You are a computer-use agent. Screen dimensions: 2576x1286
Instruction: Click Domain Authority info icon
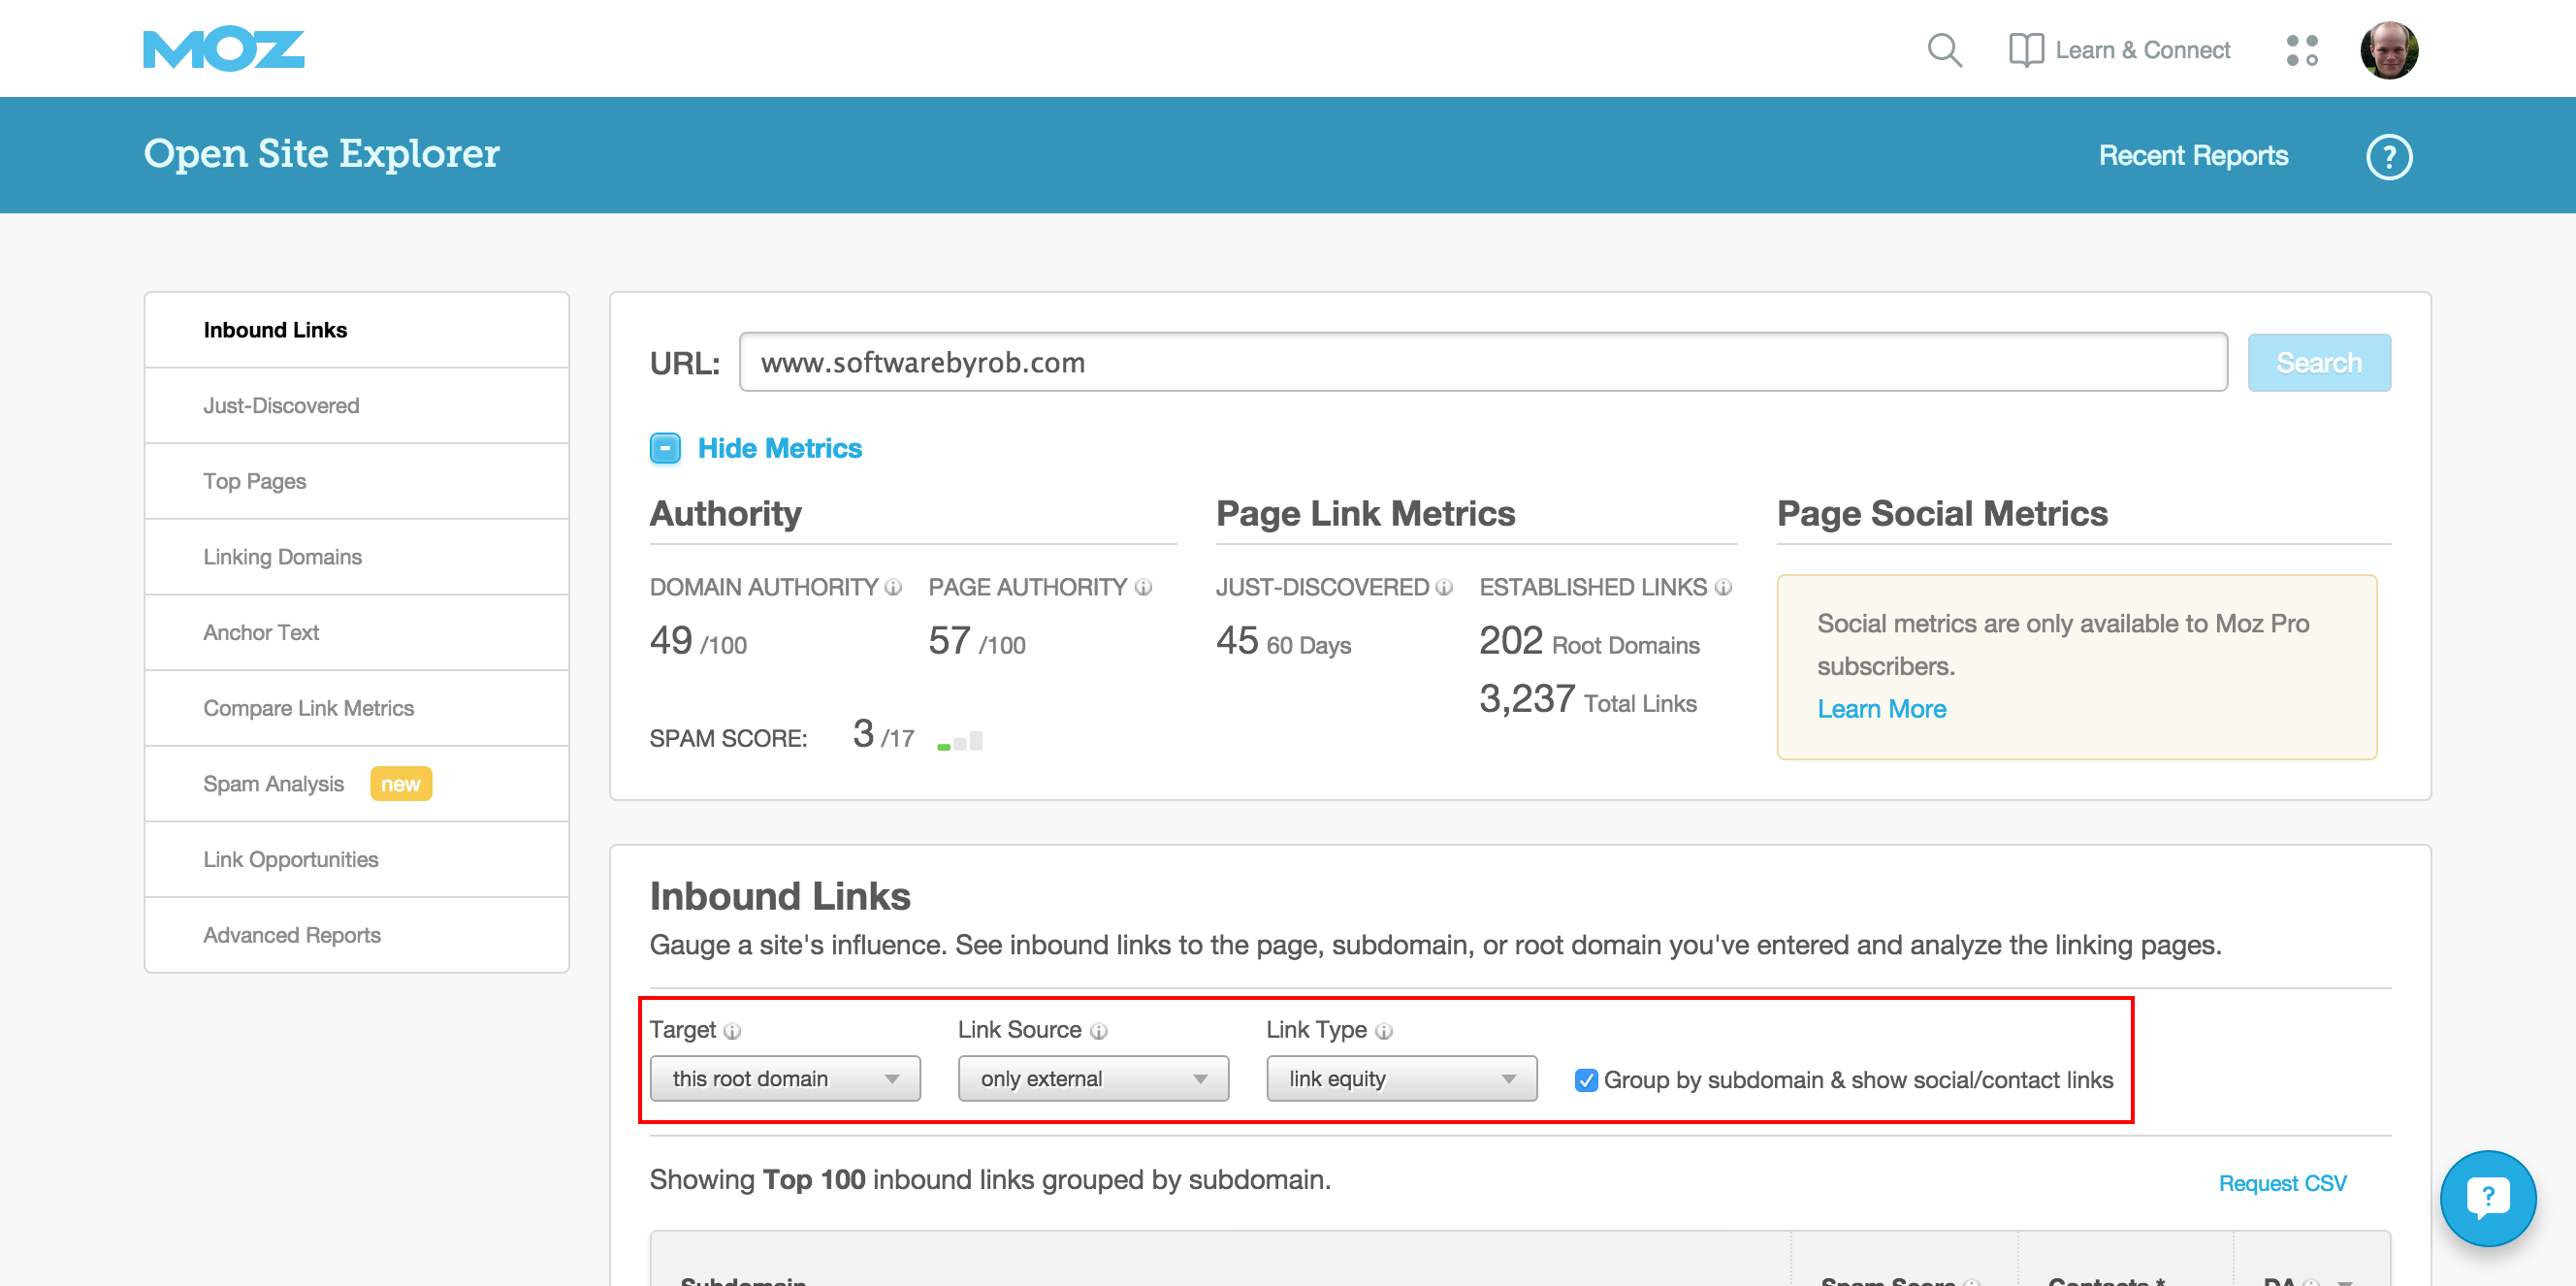(x=893, y=588)
